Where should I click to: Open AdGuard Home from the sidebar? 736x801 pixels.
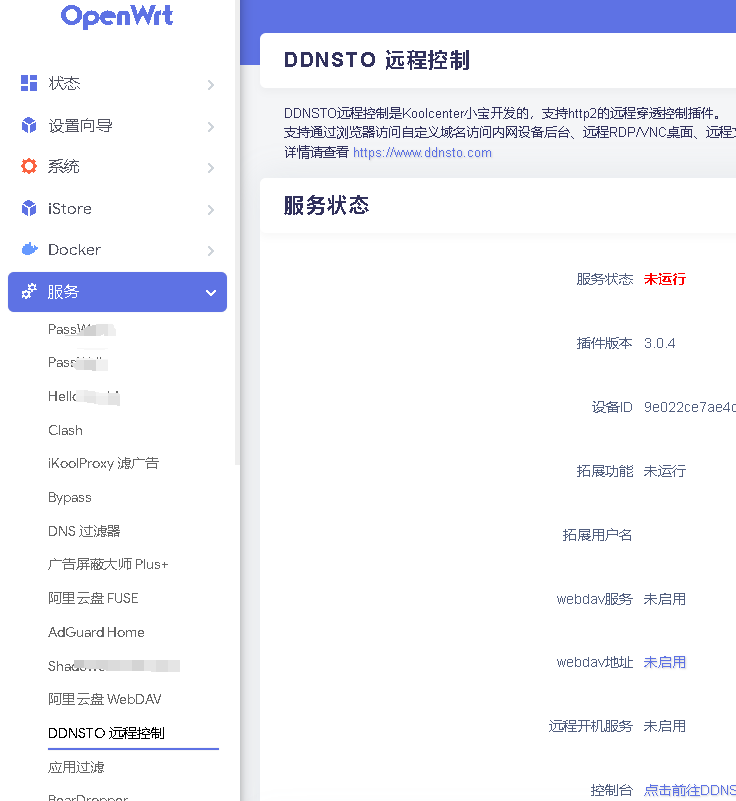[x=96, y=632]
